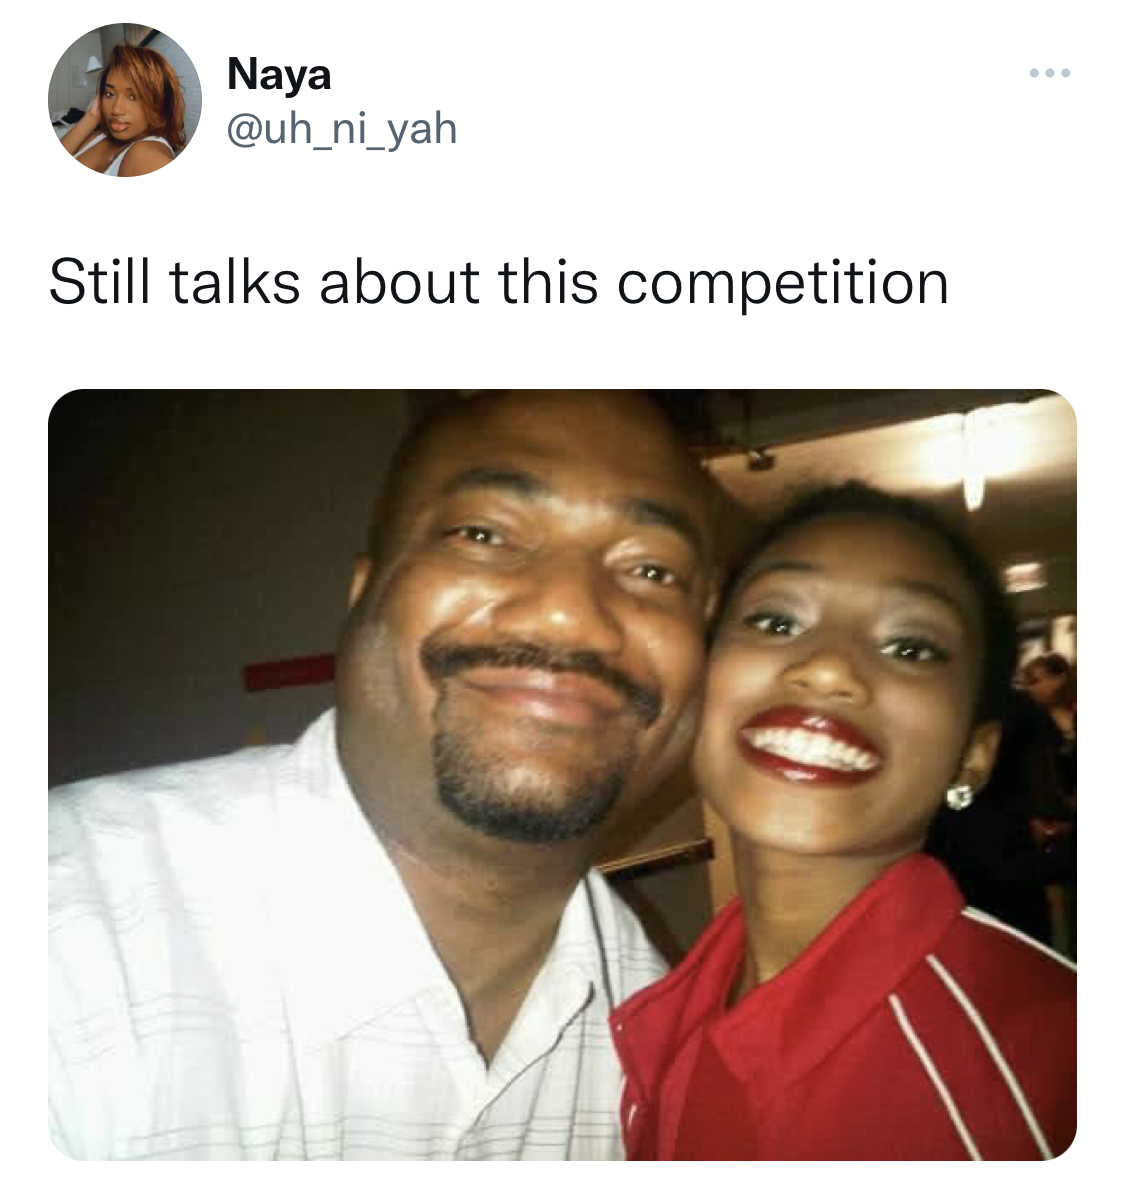Visit the @uh_ni_yah handle link
The width and height of the screenshot is (1125, 1200).
(342, 129)
